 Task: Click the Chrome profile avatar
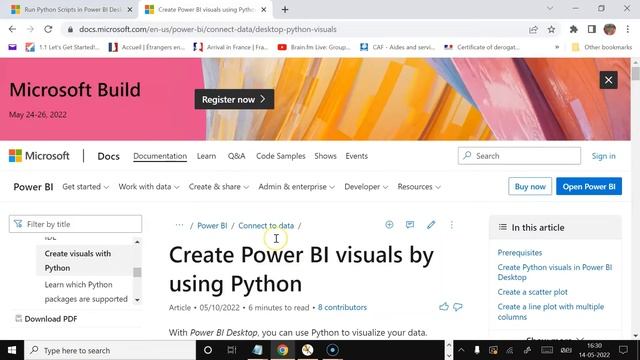[x=610, y=29]
